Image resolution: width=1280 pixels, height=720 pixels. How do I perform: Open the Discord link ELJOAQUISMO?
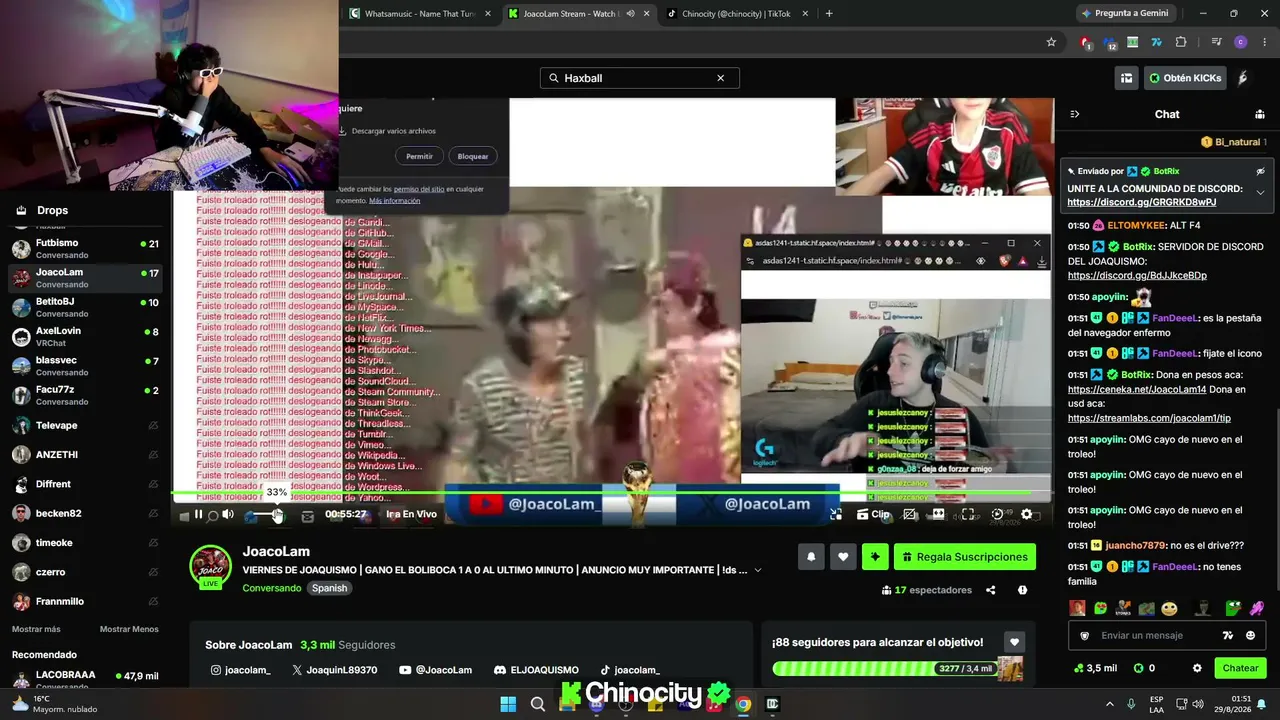(536, 670)
